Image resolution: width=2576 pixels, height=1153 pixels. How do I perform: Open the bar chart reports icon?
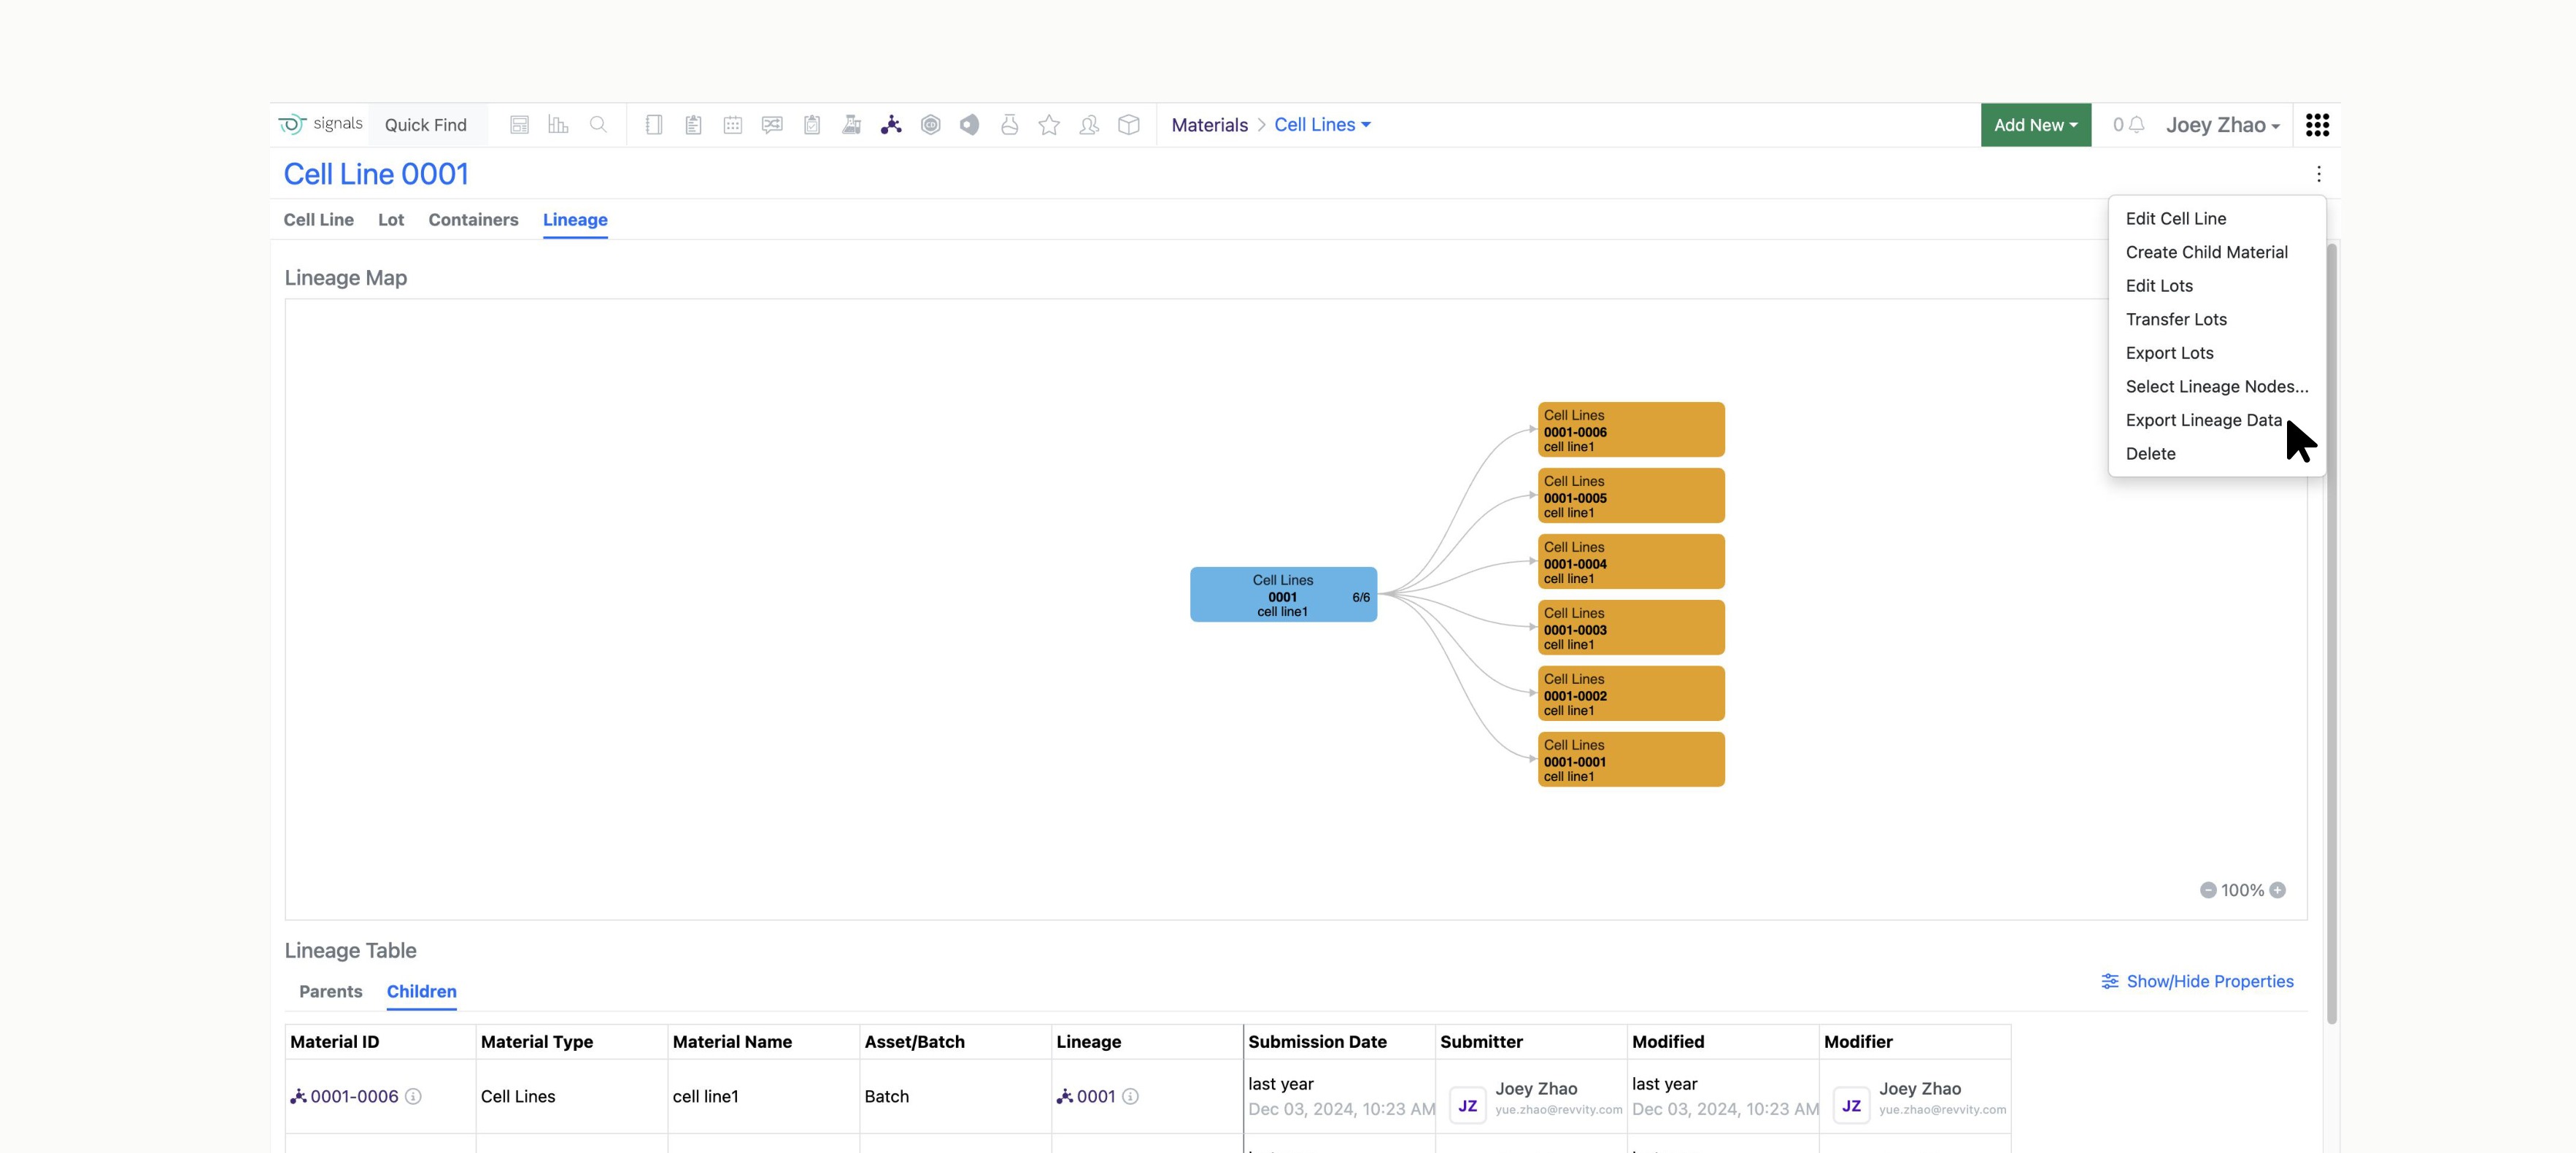pos(558,125)
